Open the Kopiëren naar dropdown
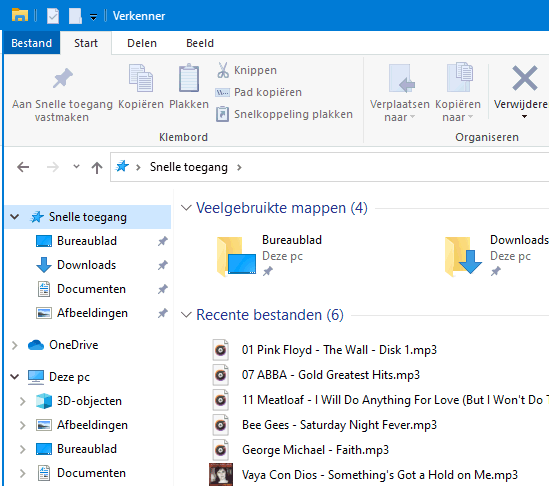 [x=458, y=93]
